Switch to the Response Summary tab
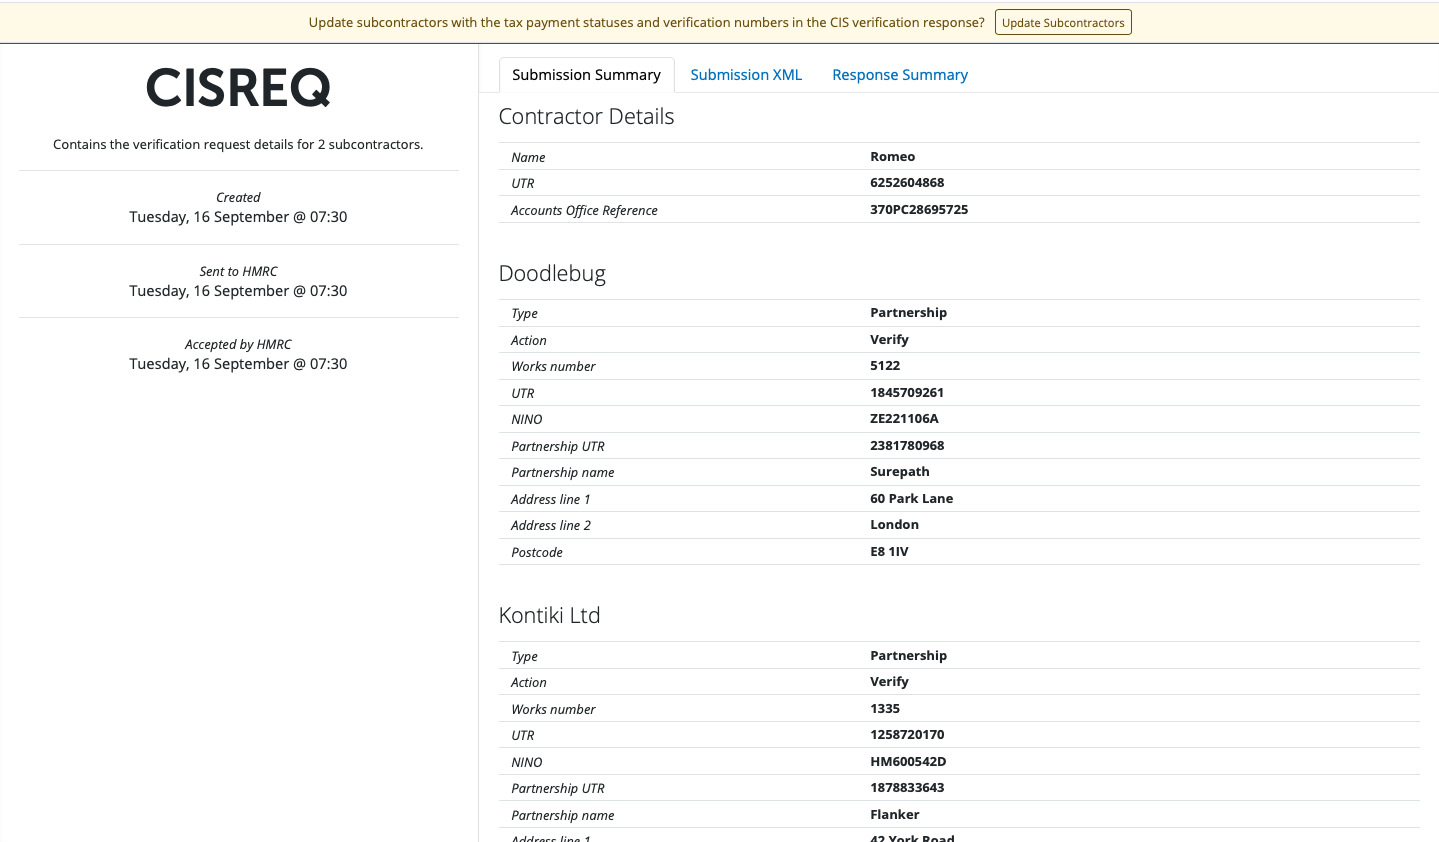 [900, 75]
